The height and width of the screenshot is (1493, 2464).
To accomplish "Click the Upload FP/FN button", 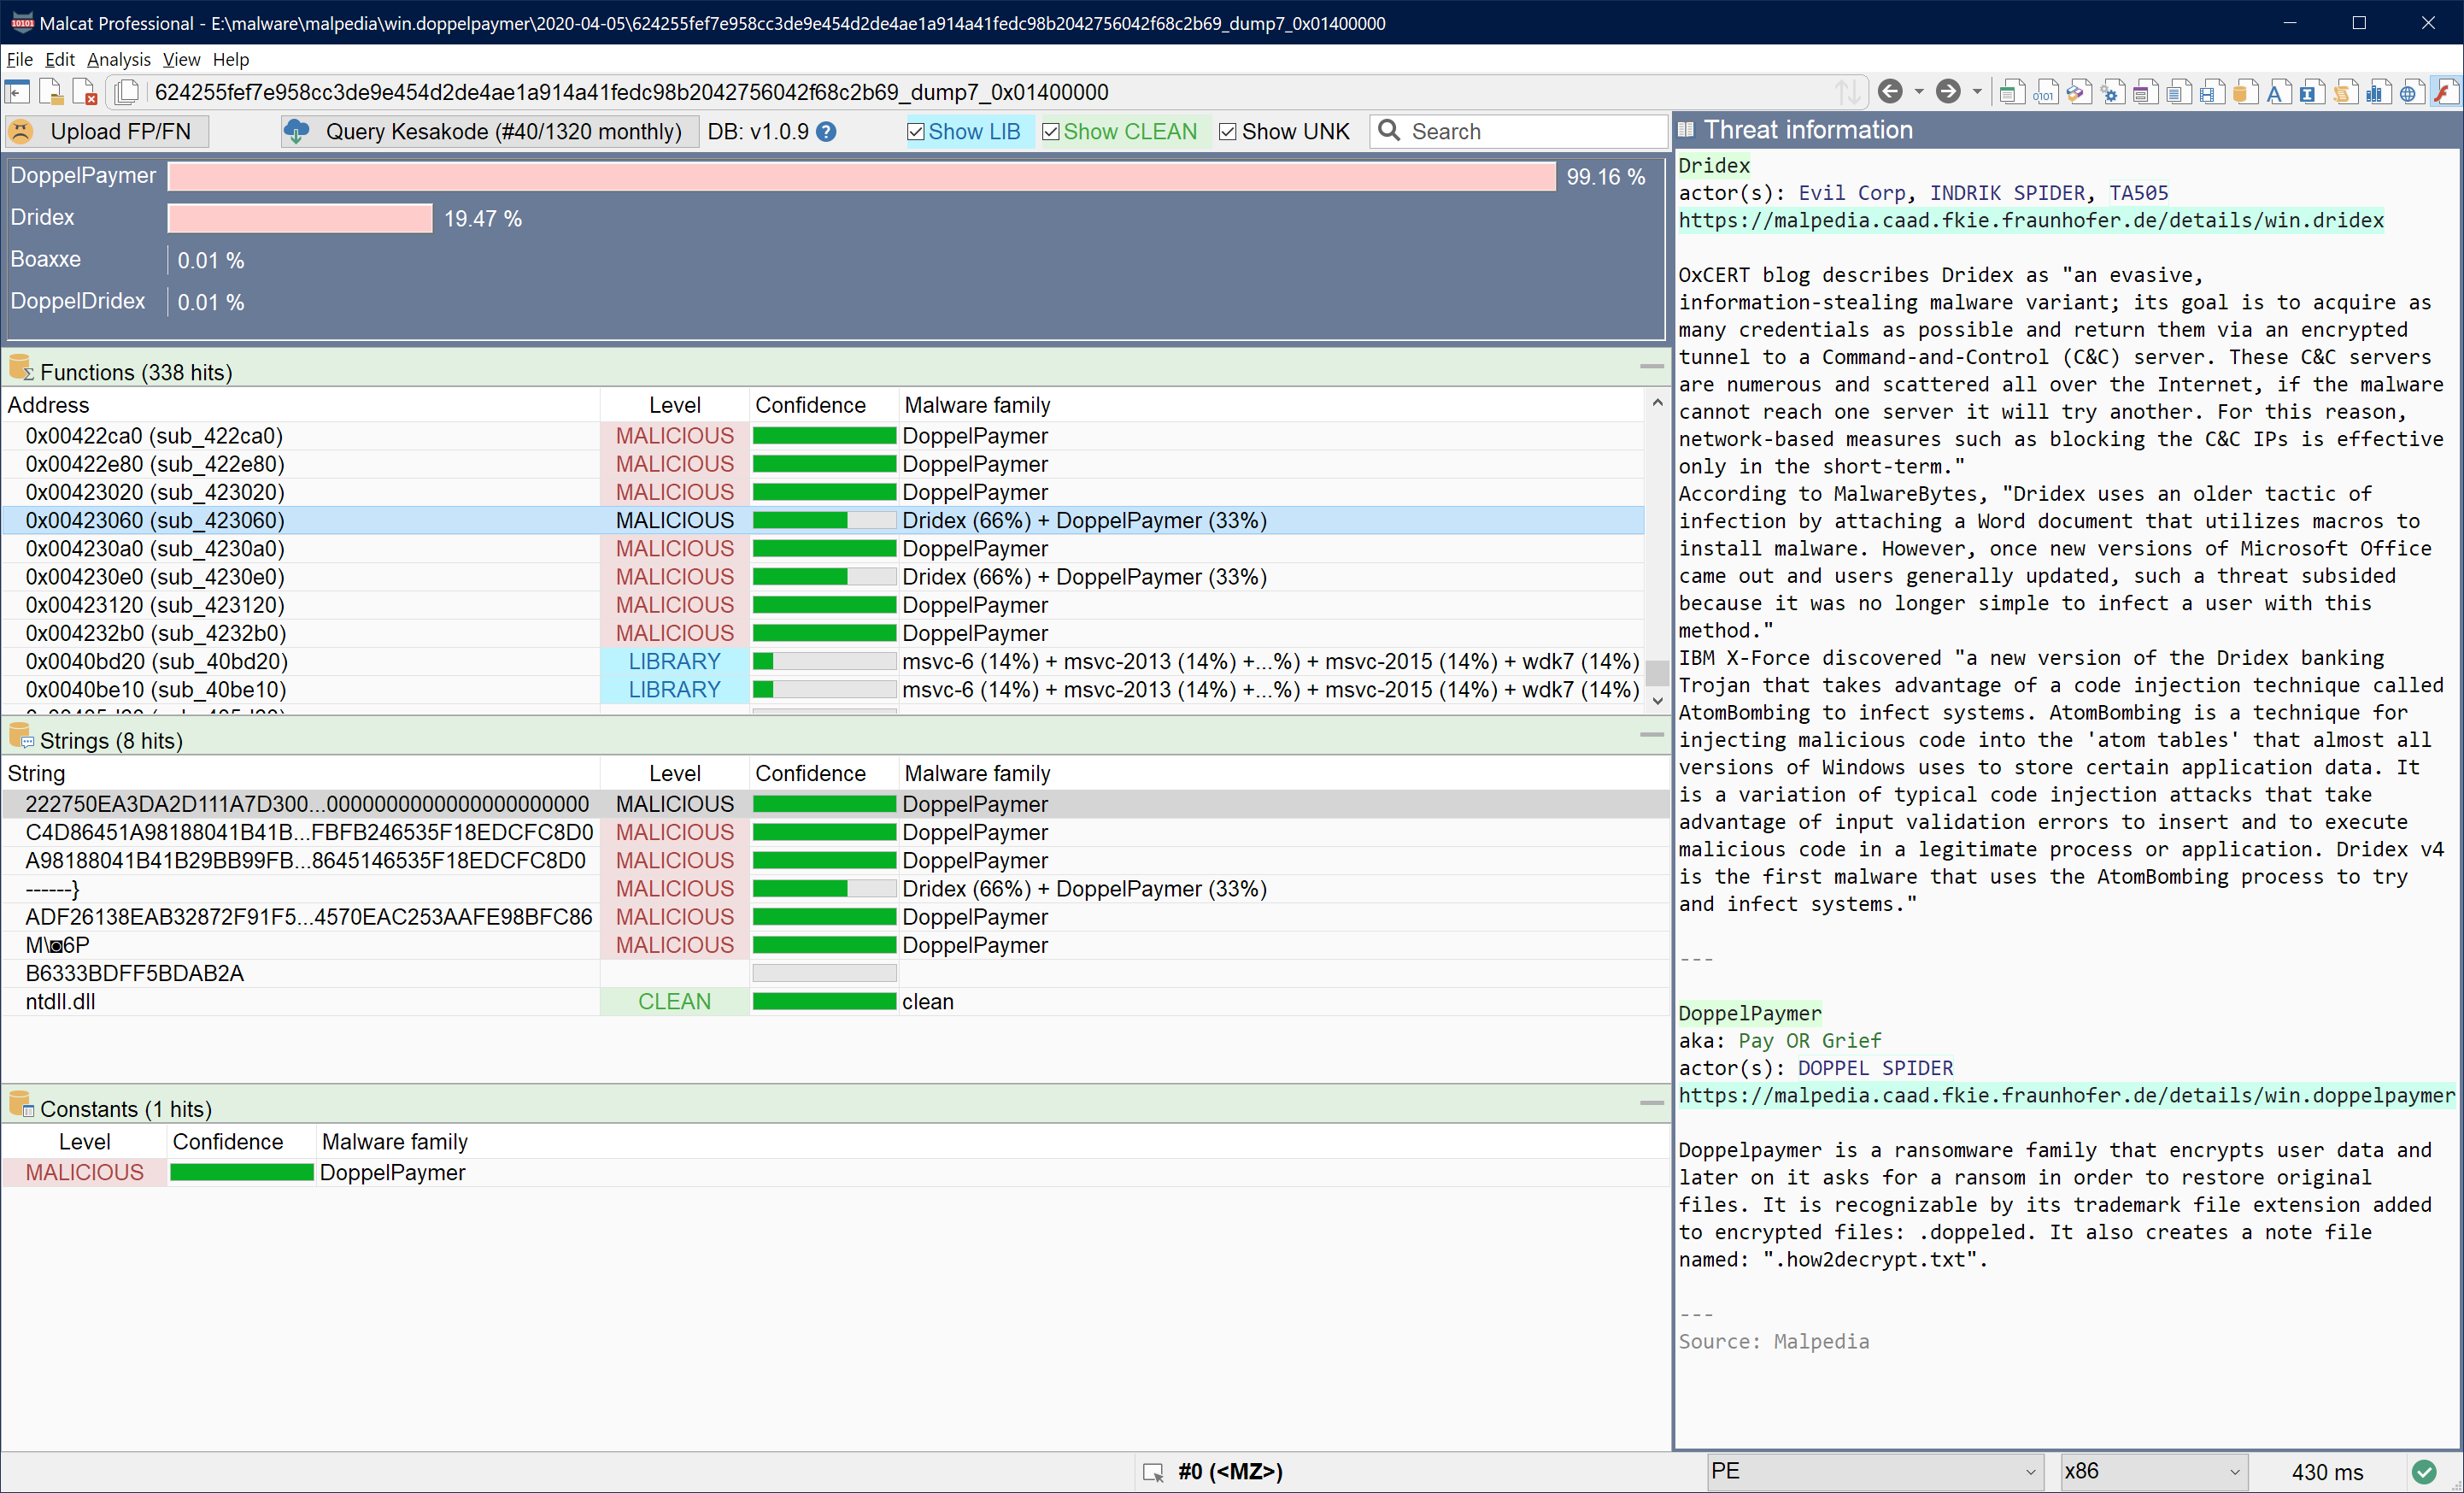I will point(107,131).
